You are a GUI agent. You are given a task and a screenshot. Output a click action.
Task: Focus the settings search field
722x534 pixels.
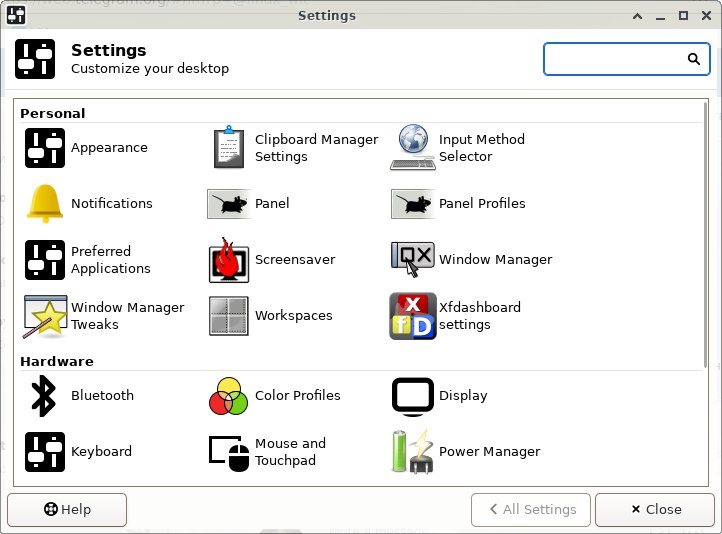pos(627,59)
